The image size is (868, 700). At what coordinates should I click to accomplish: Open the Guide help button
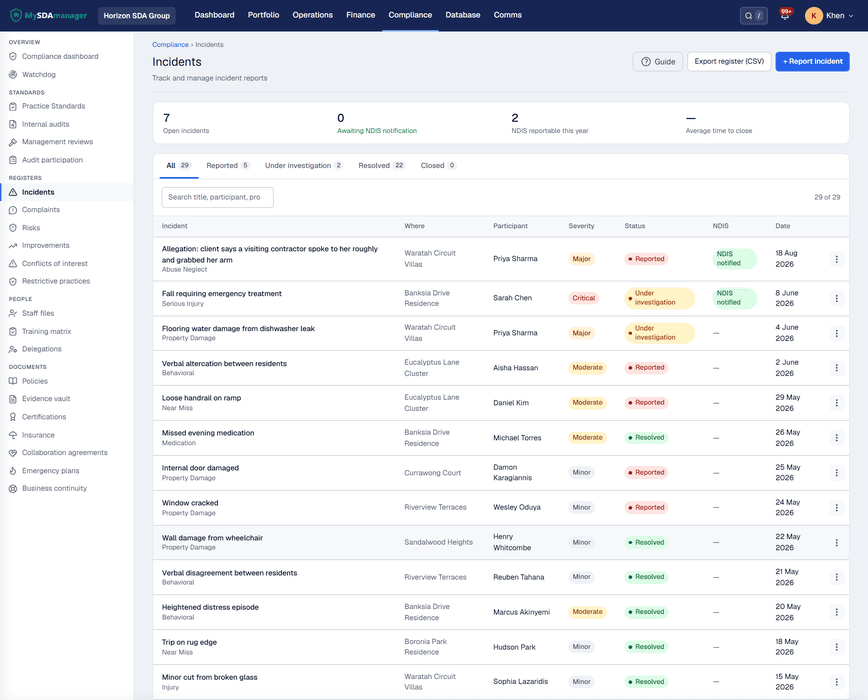[x=658, y=61]
